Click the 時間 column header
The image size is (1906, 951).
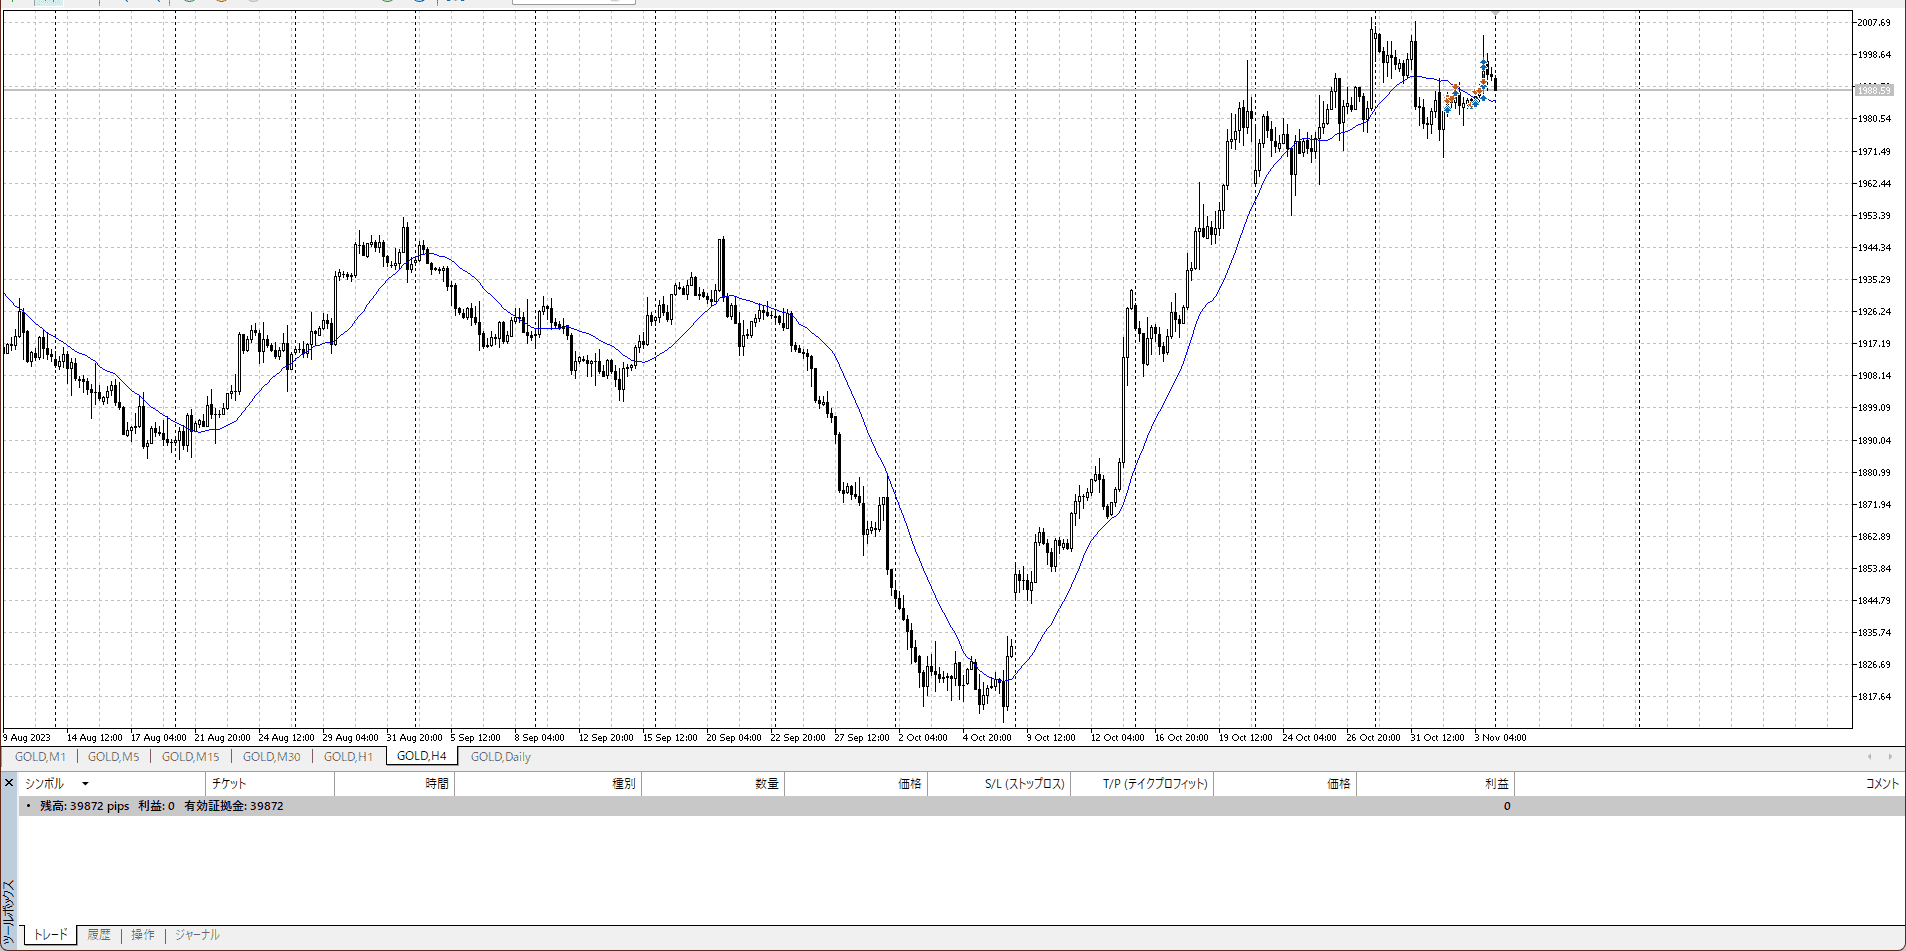click(x=436, y=784)
